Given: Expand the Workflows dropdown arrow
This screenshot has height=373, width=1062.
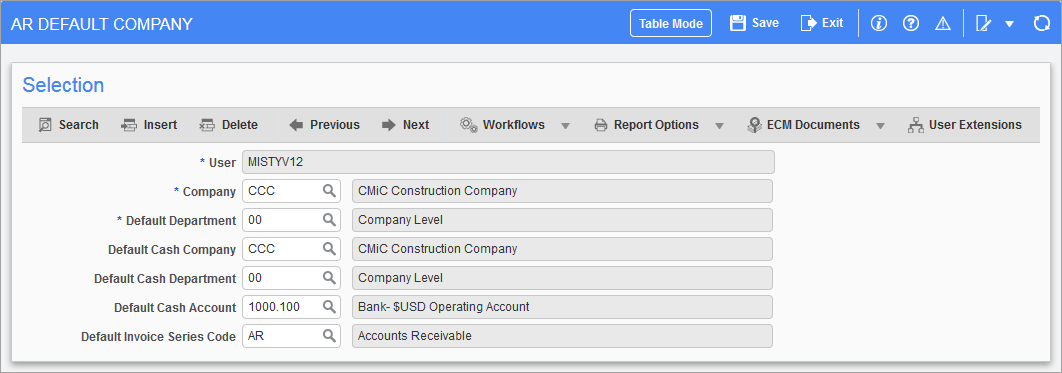Looking at the screenshot, I should pos(566,126).
